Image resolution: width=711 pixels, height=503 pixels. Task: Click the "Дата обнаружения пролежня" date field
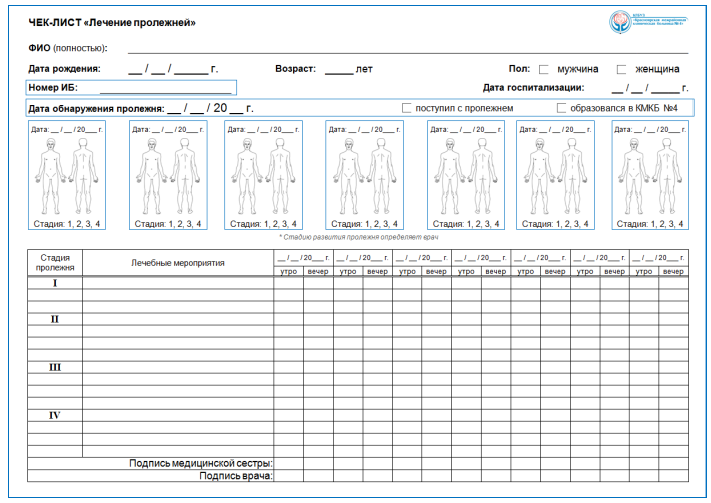(210, 107)
